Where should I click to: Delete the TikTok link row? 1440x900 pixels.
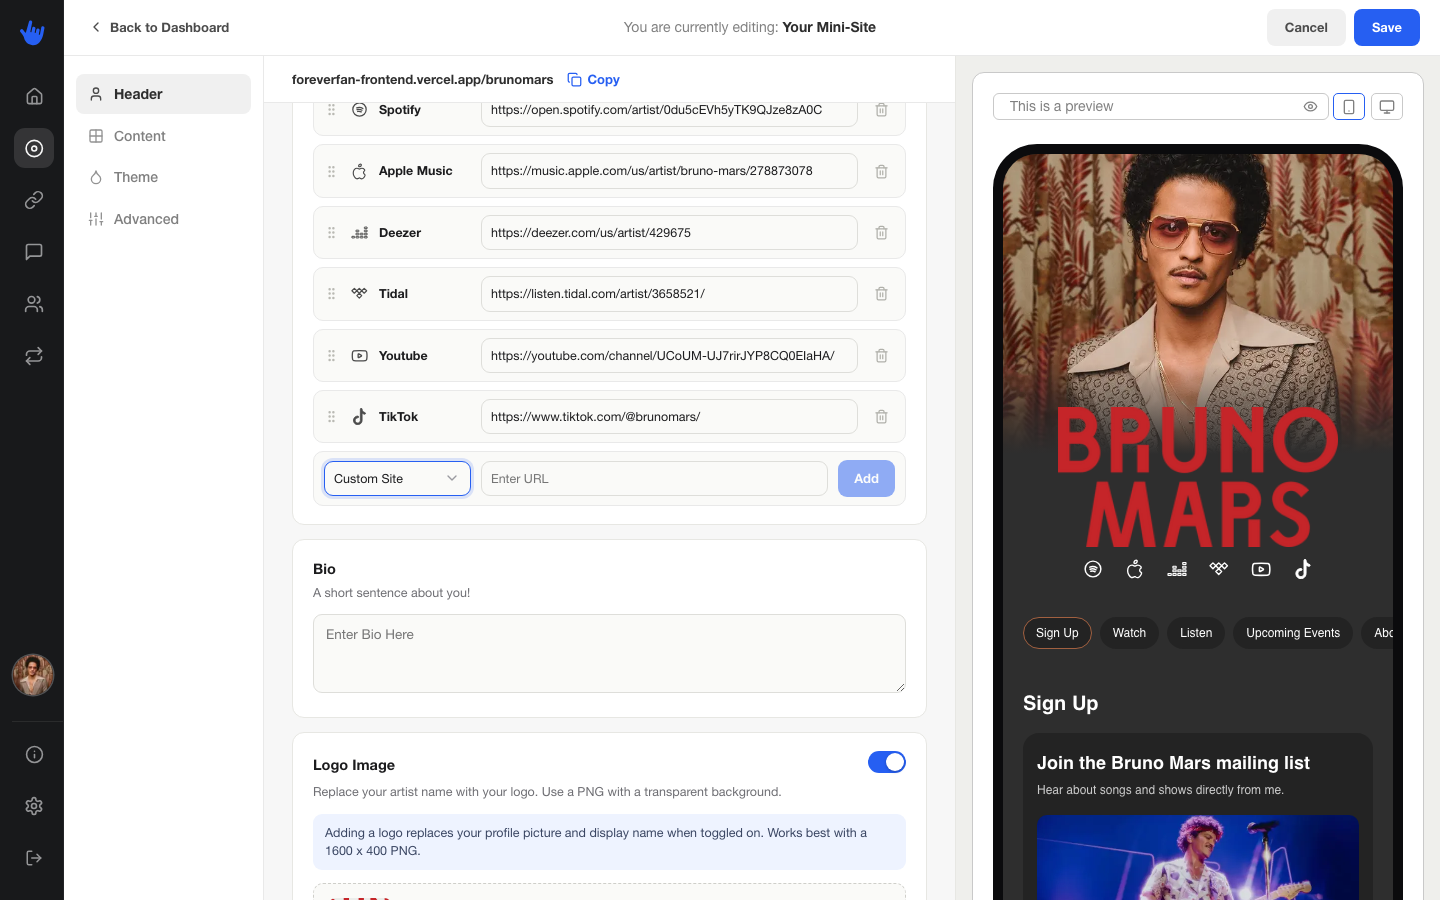(881, 417)
